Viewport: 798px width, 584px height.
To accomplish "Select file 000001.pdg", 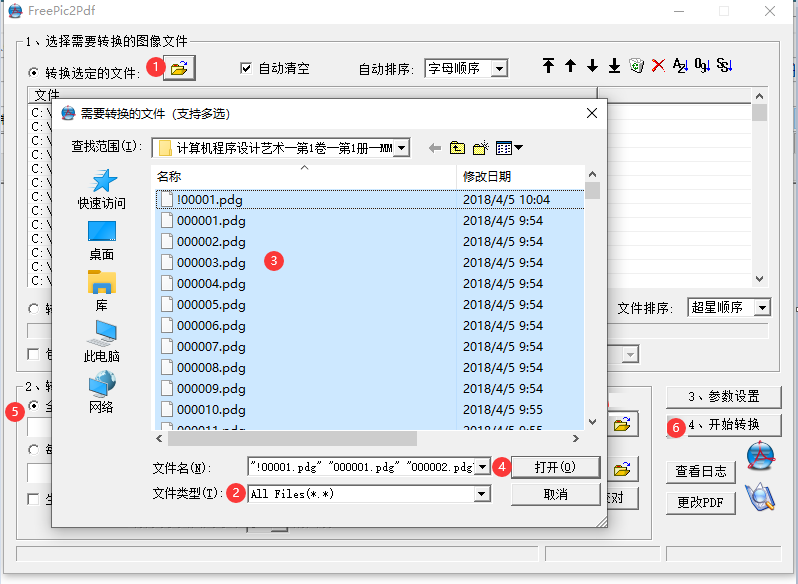I will click(370, 221).
